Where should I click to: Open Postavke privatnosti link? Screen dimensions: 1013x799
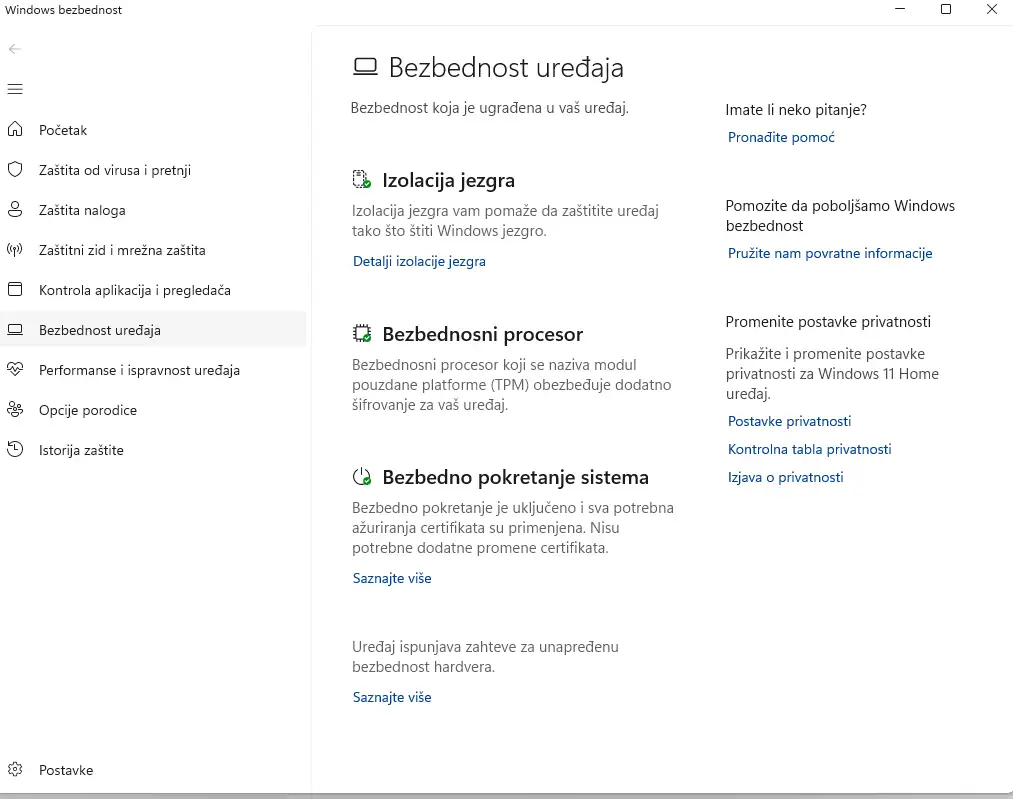coord(789,421)
